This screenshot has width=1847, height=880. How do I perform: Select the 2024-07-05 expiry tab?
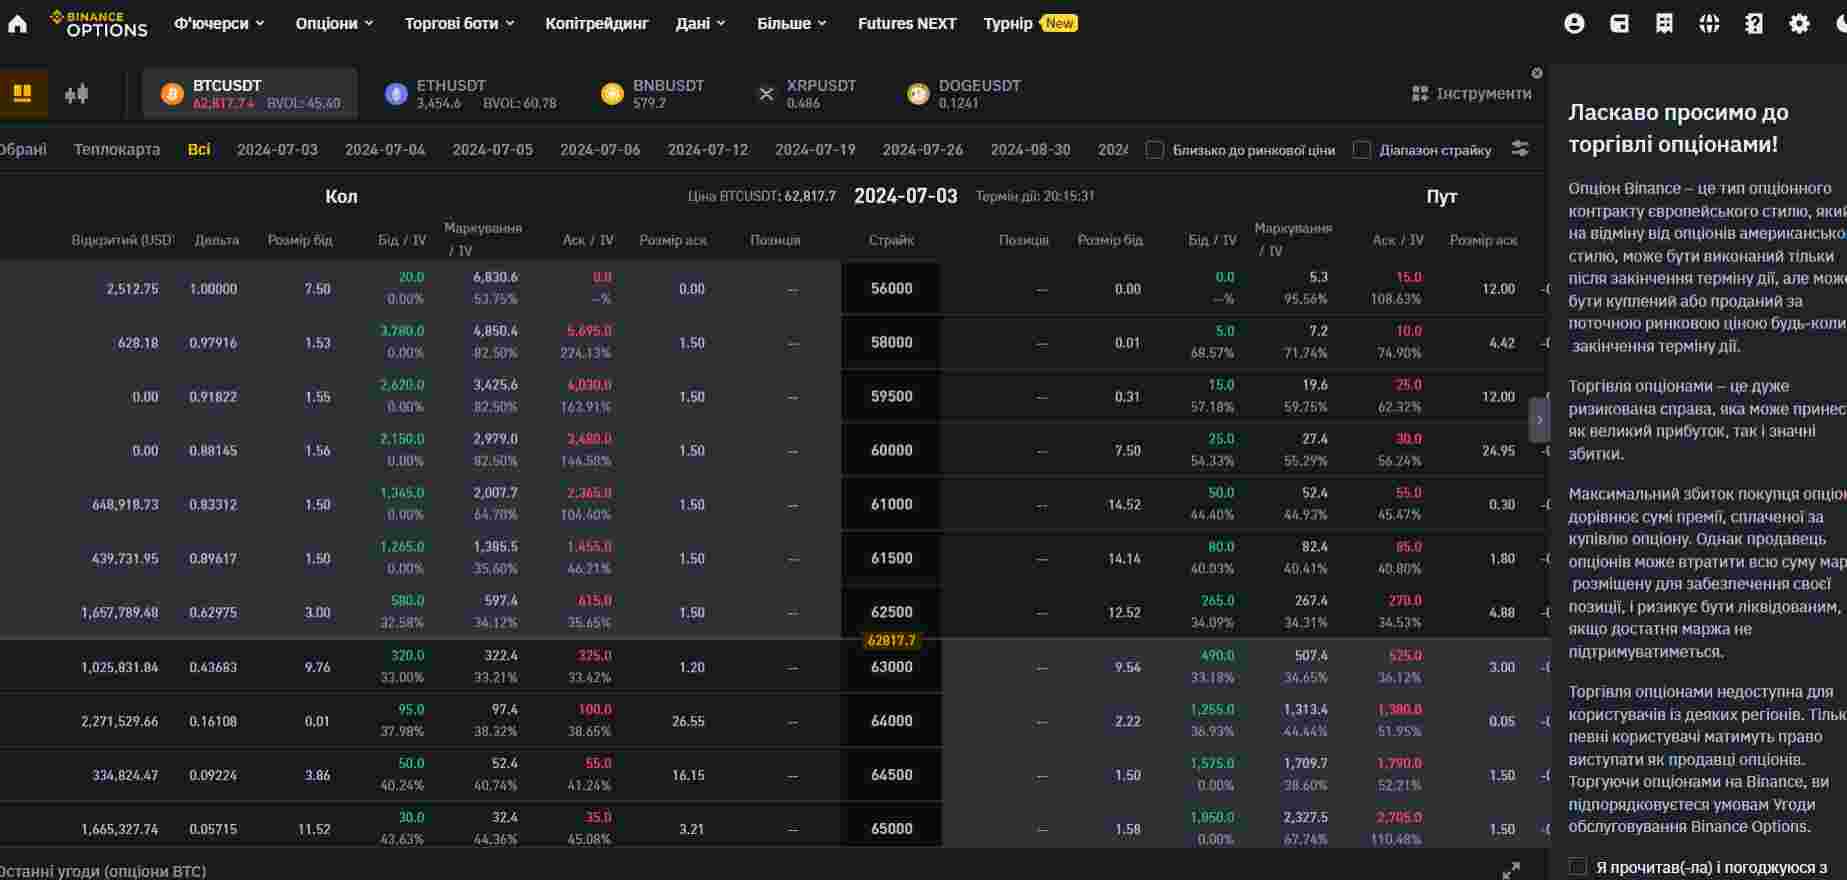[493, 149]
